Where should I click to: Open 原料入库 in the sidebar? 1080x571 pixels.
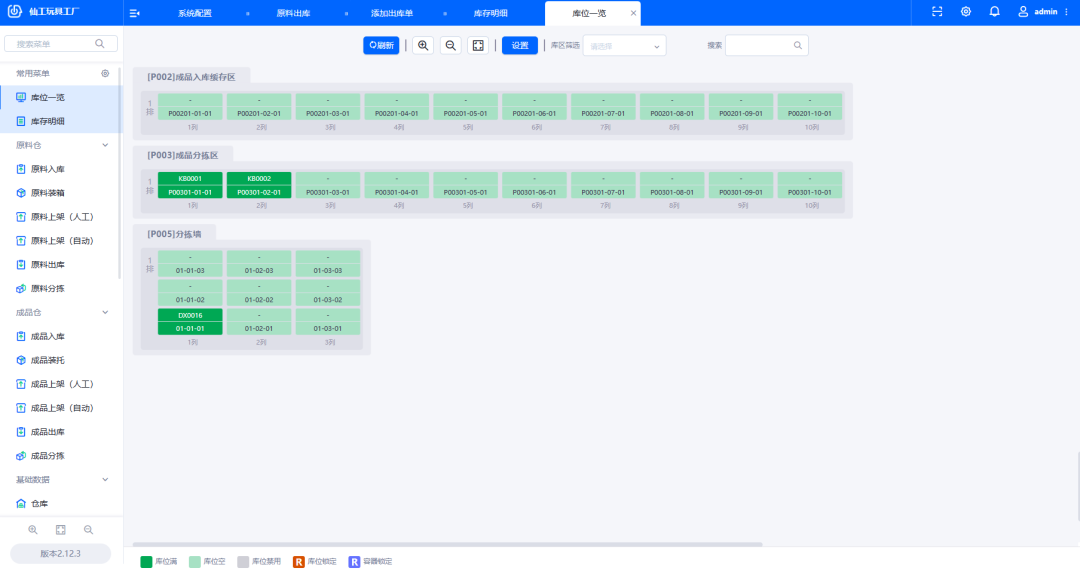tap(48, 169)
